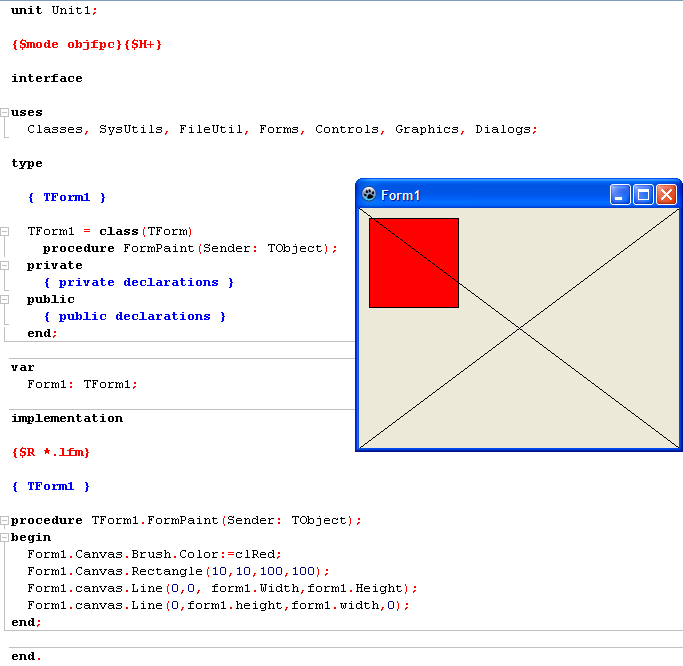
Task: Collapse the private section fold marker
Action: point(4,265)
